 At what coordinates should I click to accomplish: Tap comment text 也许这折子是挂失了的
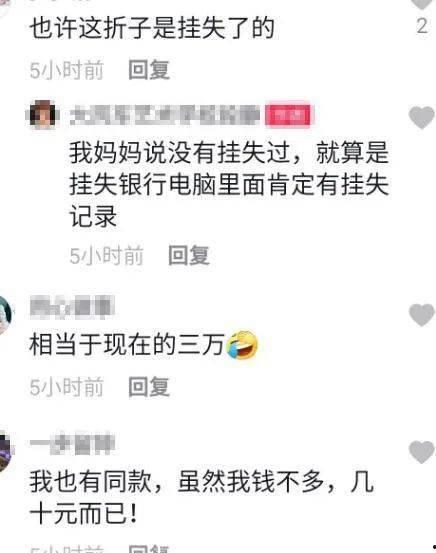click(152, 28)
